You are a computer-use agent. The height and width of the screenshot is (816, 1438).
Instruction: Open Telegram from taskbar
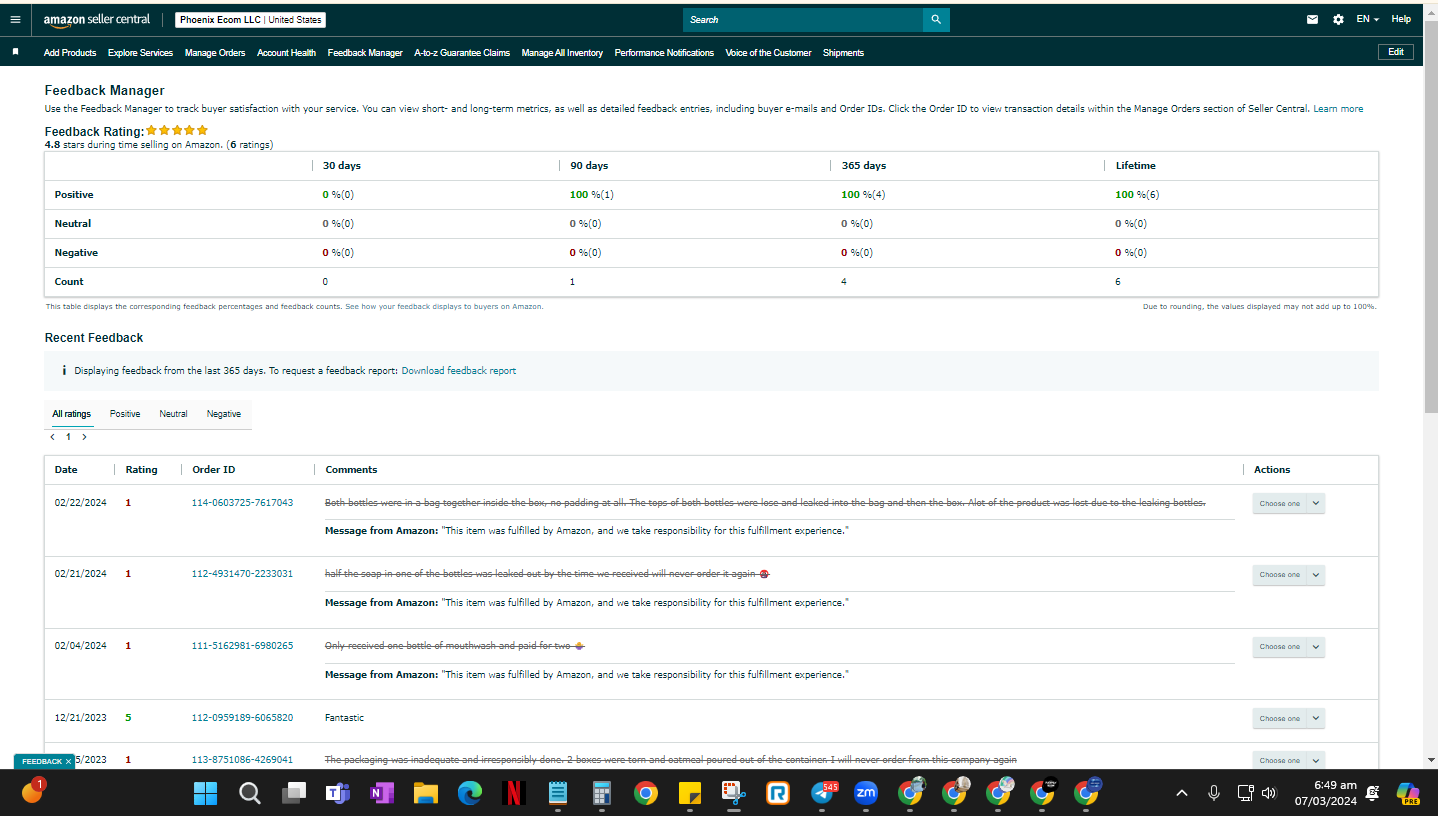pyautogui.click(x=823, y=794)
